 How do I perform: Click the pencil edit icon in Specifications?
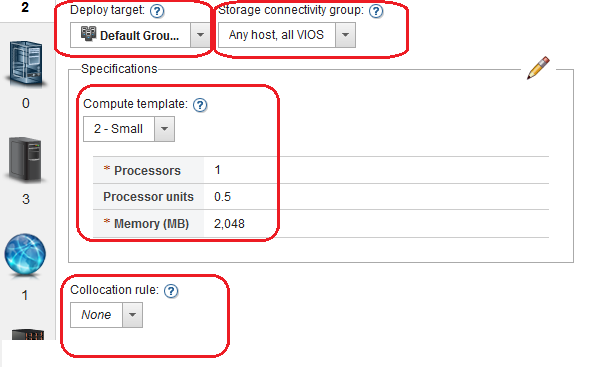pyautogui.click(x=538, y=68)
